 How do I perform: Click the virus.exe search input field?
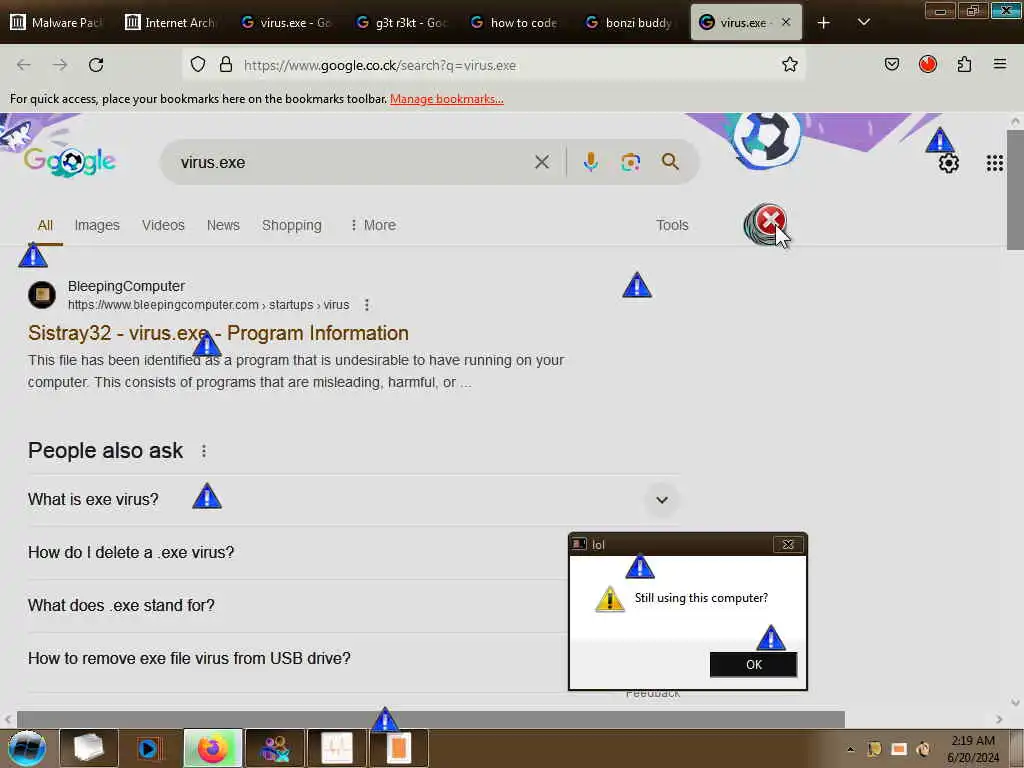coord(353,163)
